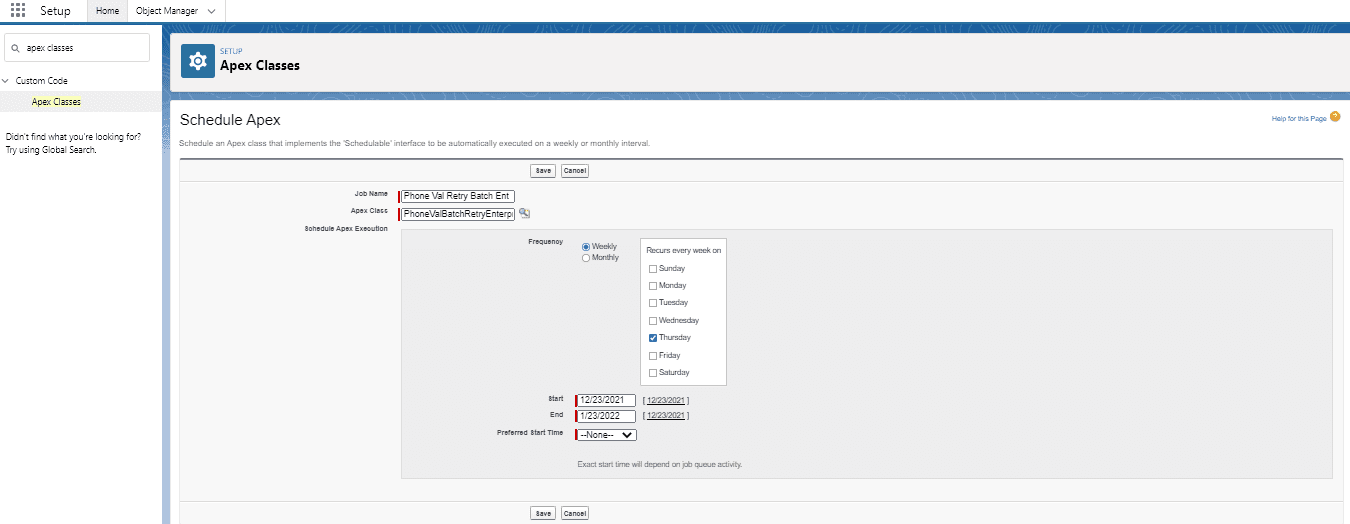Open the App Launcher grid icon

coord(18,11)
